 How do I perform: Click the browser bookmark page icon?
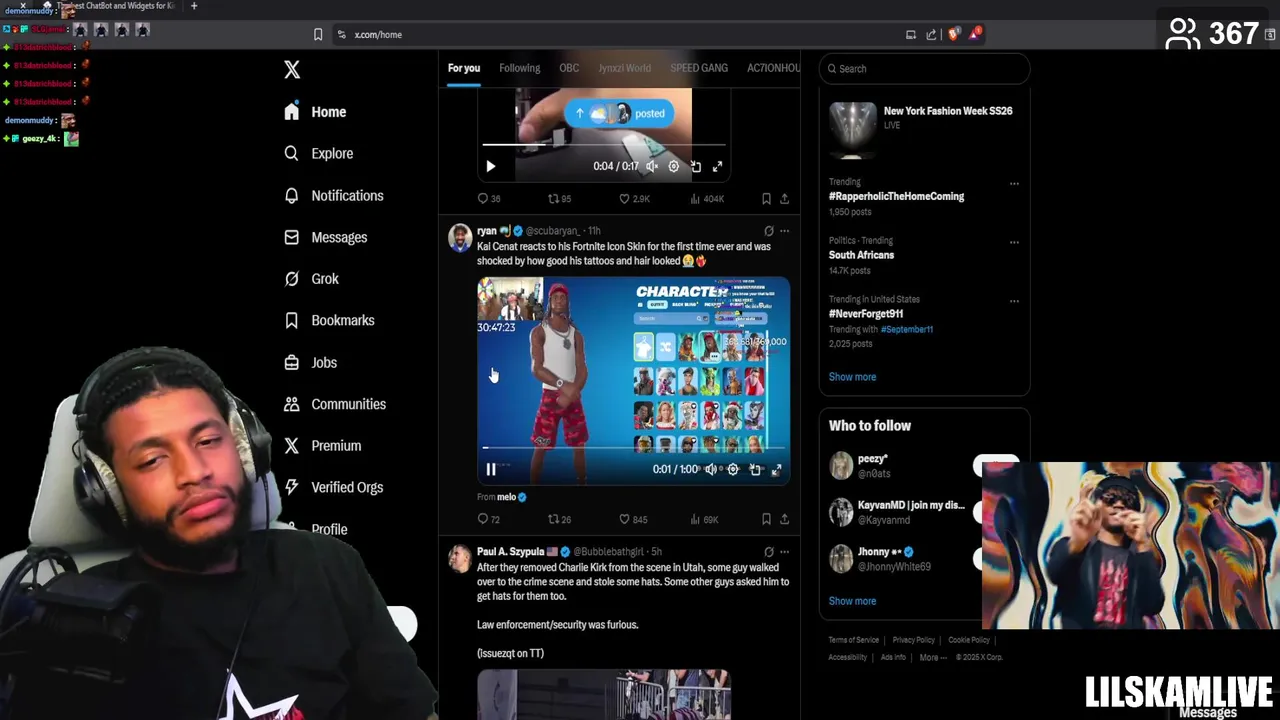318,34
